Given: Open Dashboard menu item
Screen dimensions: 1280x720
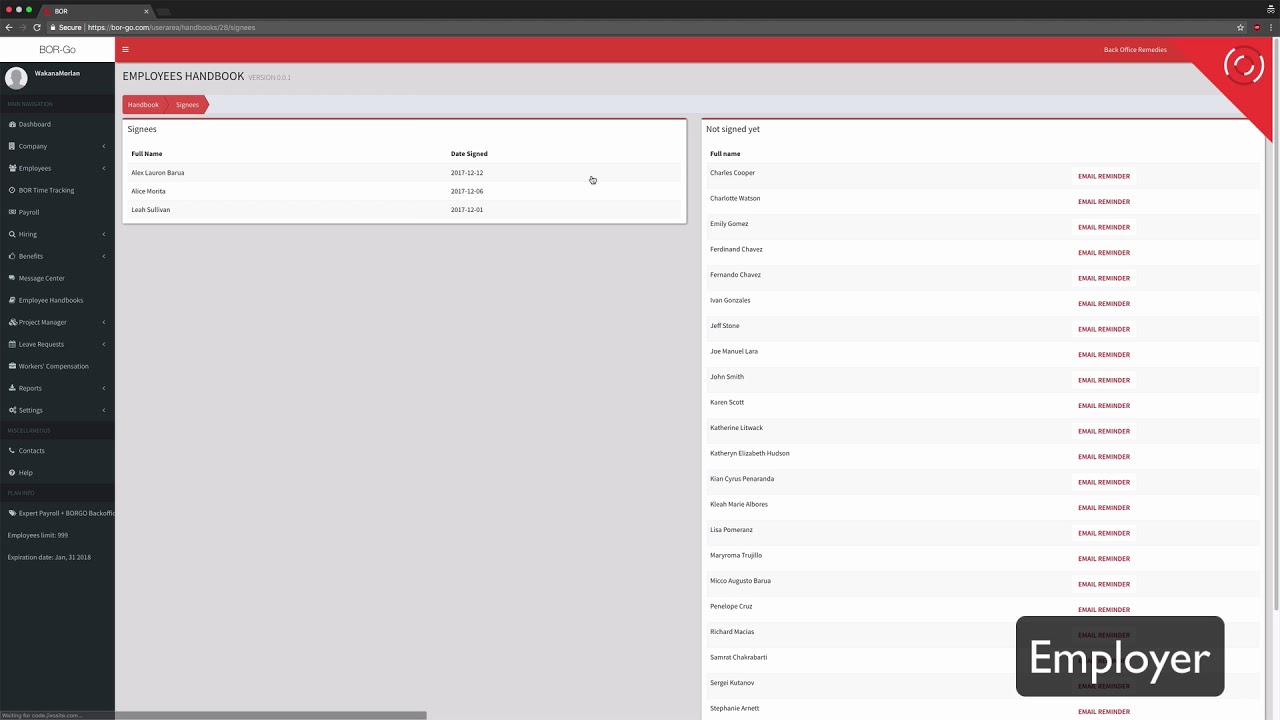Looking at the screenshot, I should [57, 124].
